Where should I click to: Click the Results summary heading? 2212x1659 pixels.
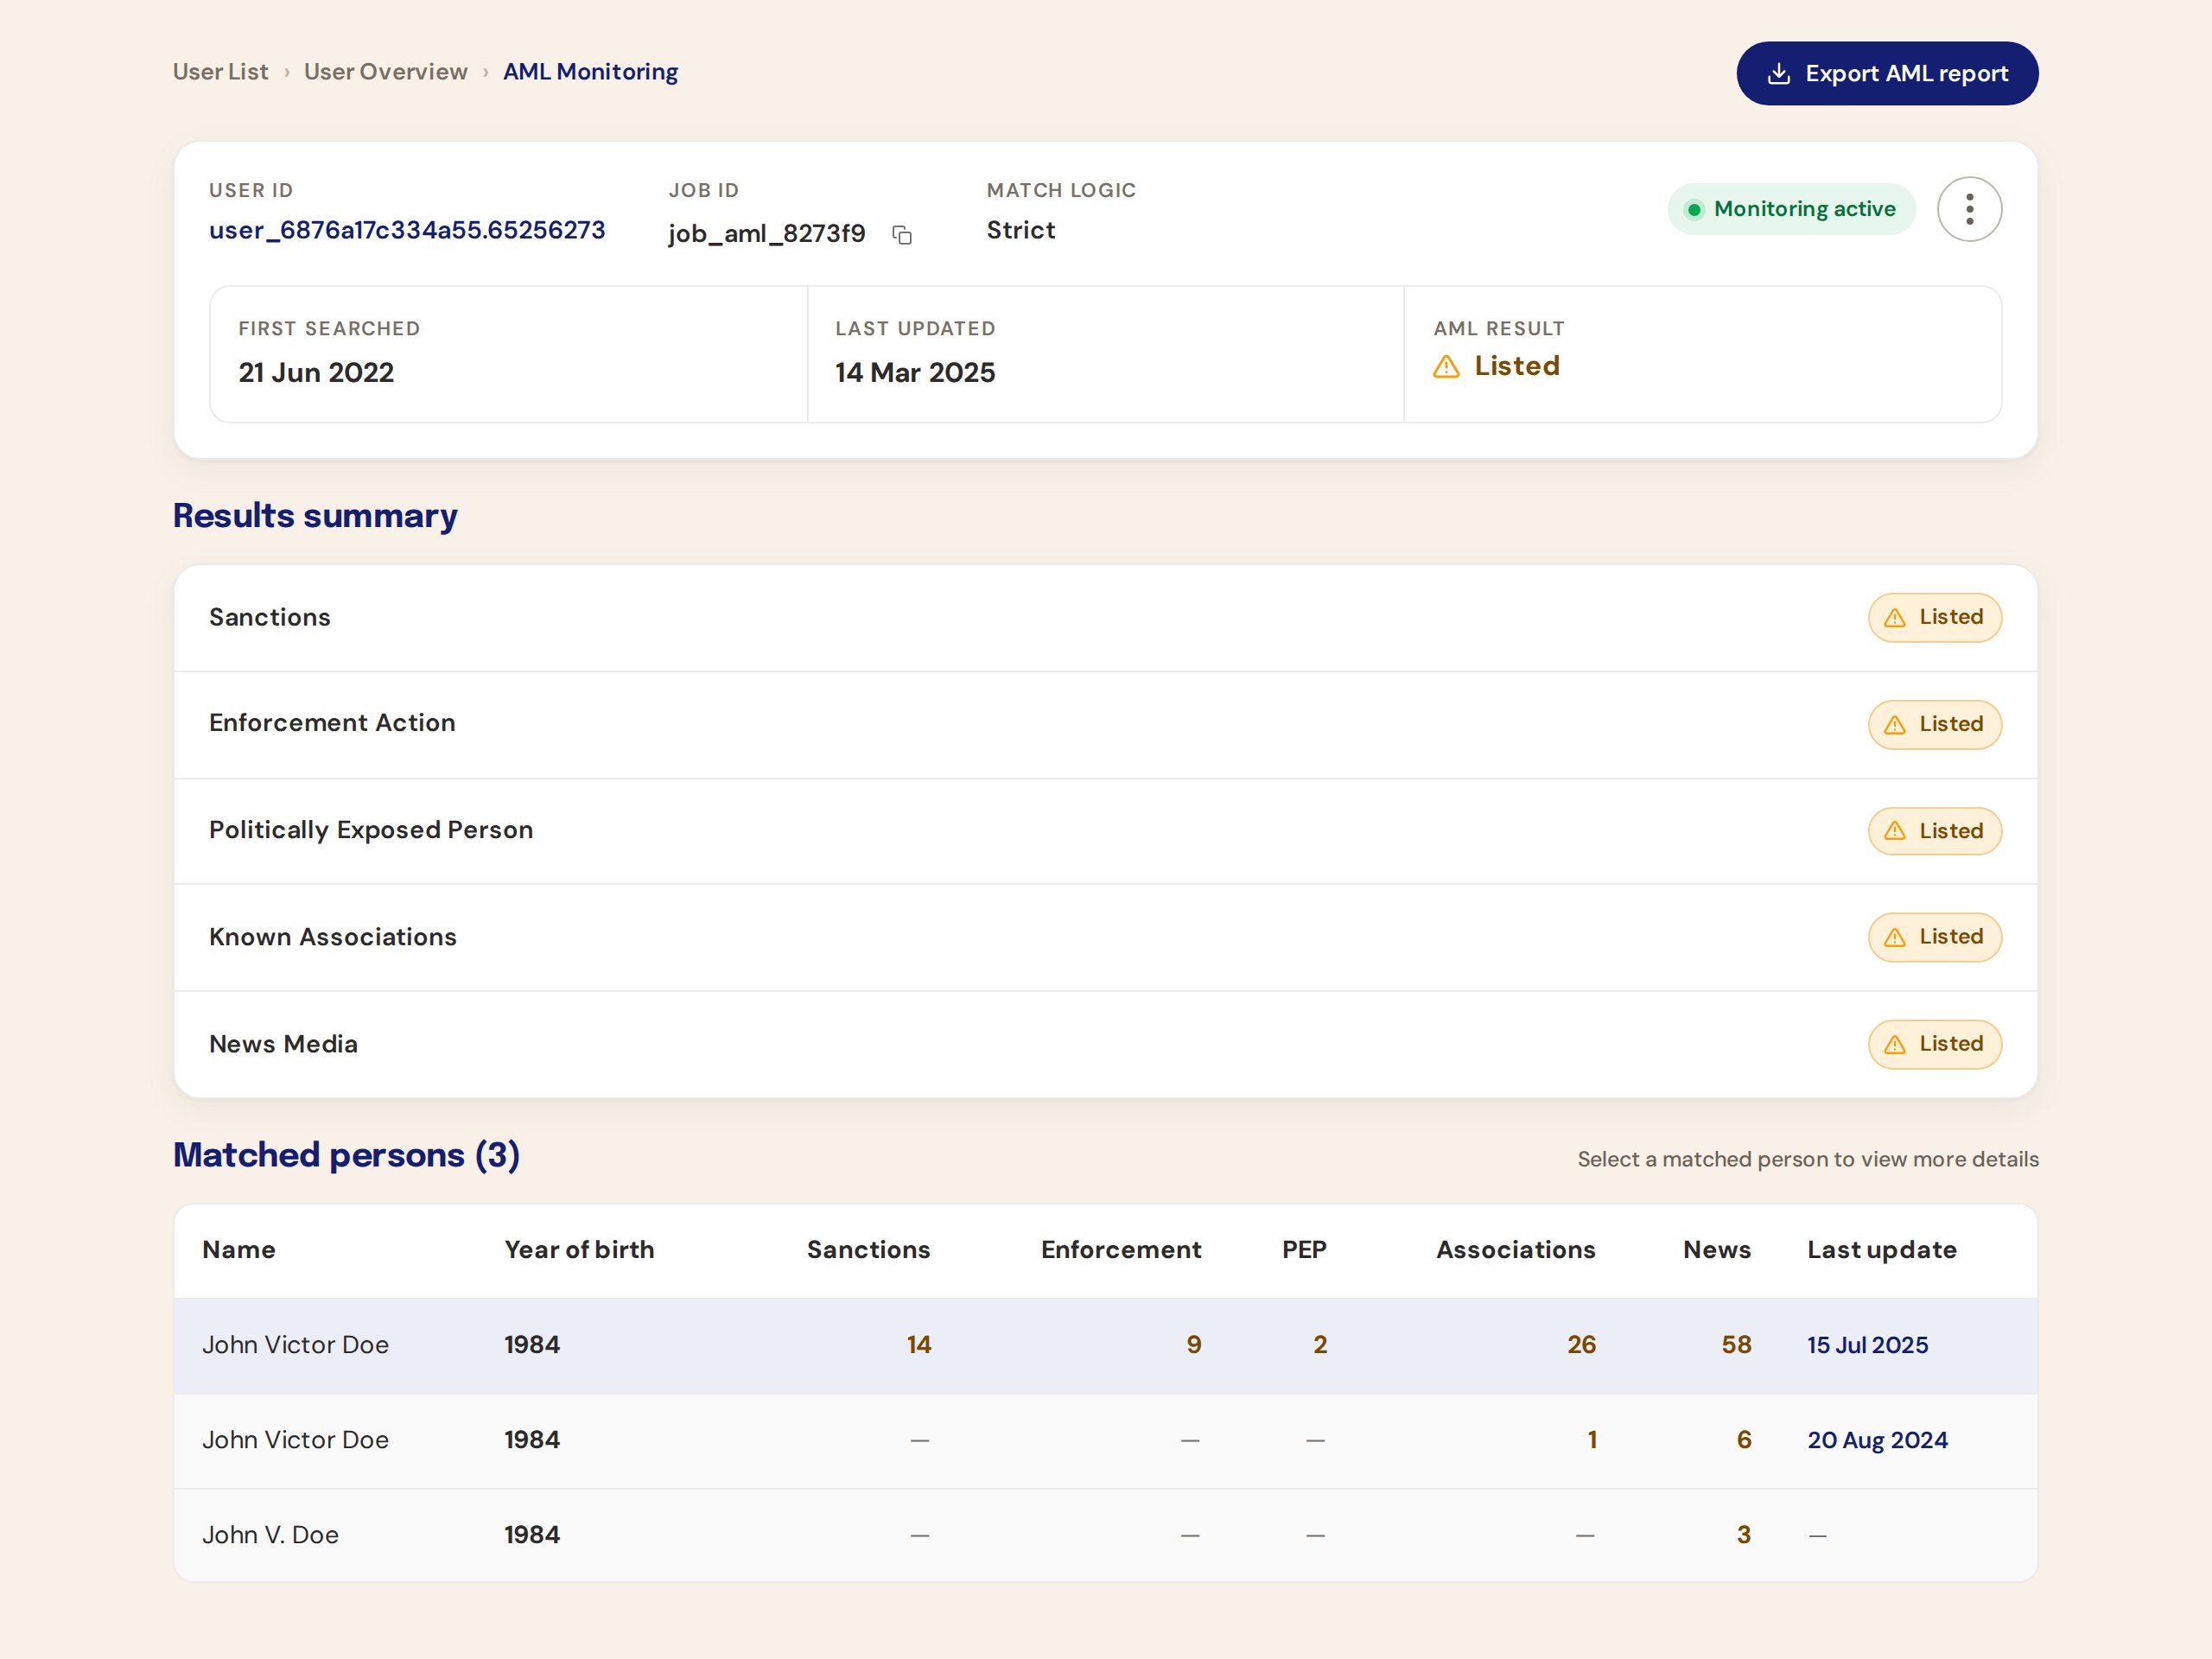(x=315, y=516)
